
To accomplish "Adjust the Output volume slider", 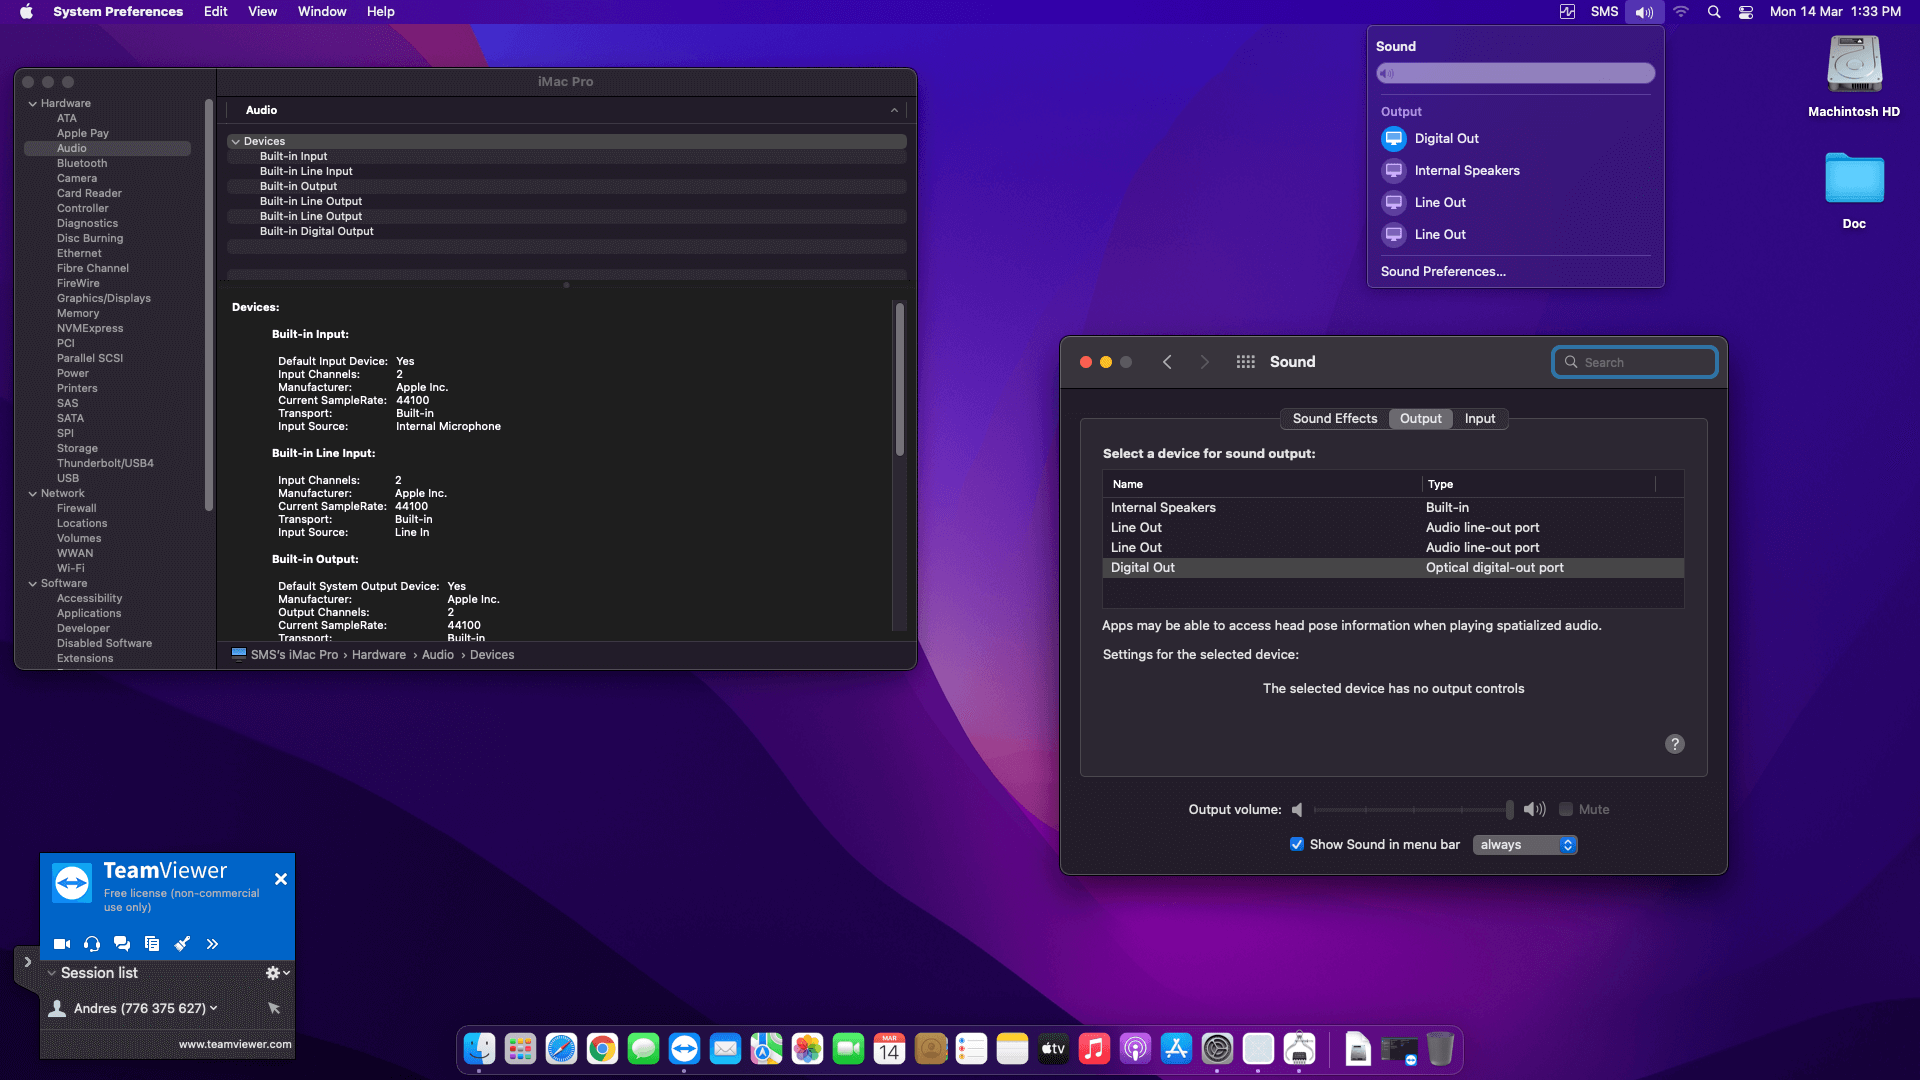I will click(1413, 810).
